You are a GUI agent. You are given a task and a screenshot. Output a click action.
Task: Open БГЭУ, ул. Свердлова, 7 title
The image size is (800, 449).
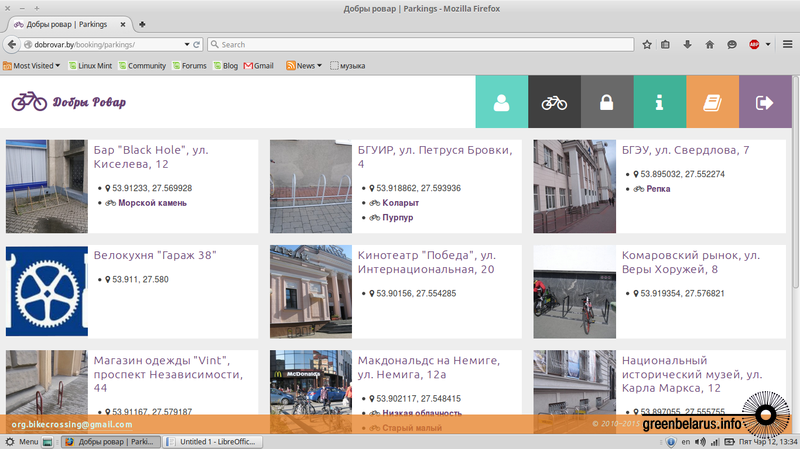[685, 150]
